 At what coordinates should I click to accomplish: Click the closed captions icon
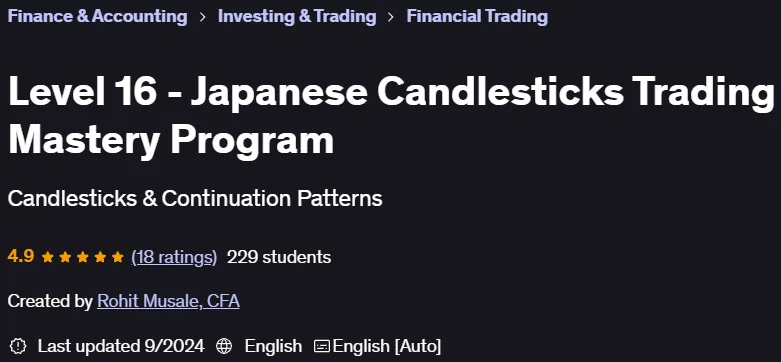coord(322,346)
